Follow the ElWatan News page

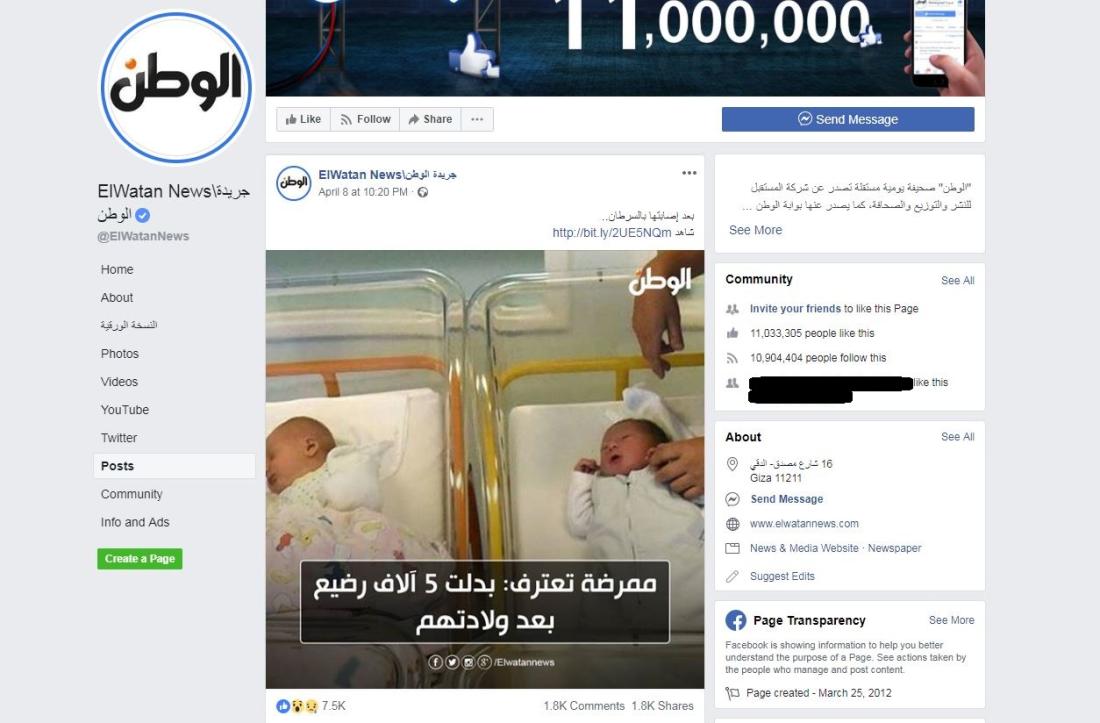coord(365,119)
